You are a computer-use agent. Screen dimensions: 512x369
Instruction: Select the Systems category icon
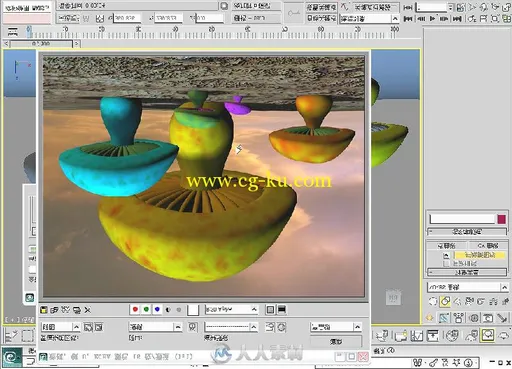505,302
